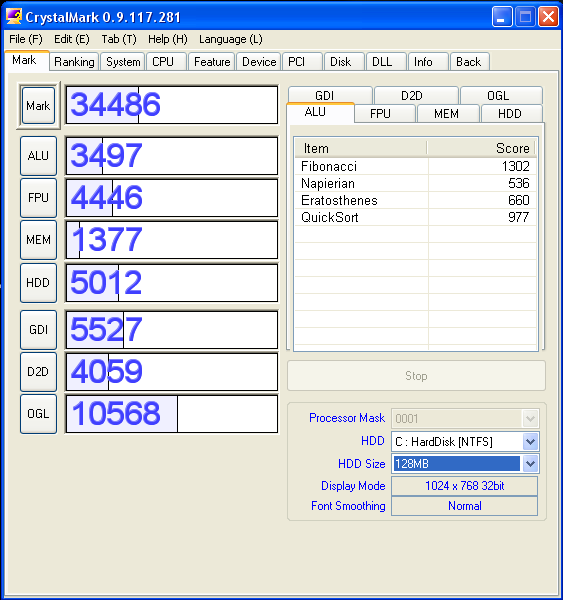563x600 pixels.
Task: Switch to the System tab
Action: [x=123, y=62]
